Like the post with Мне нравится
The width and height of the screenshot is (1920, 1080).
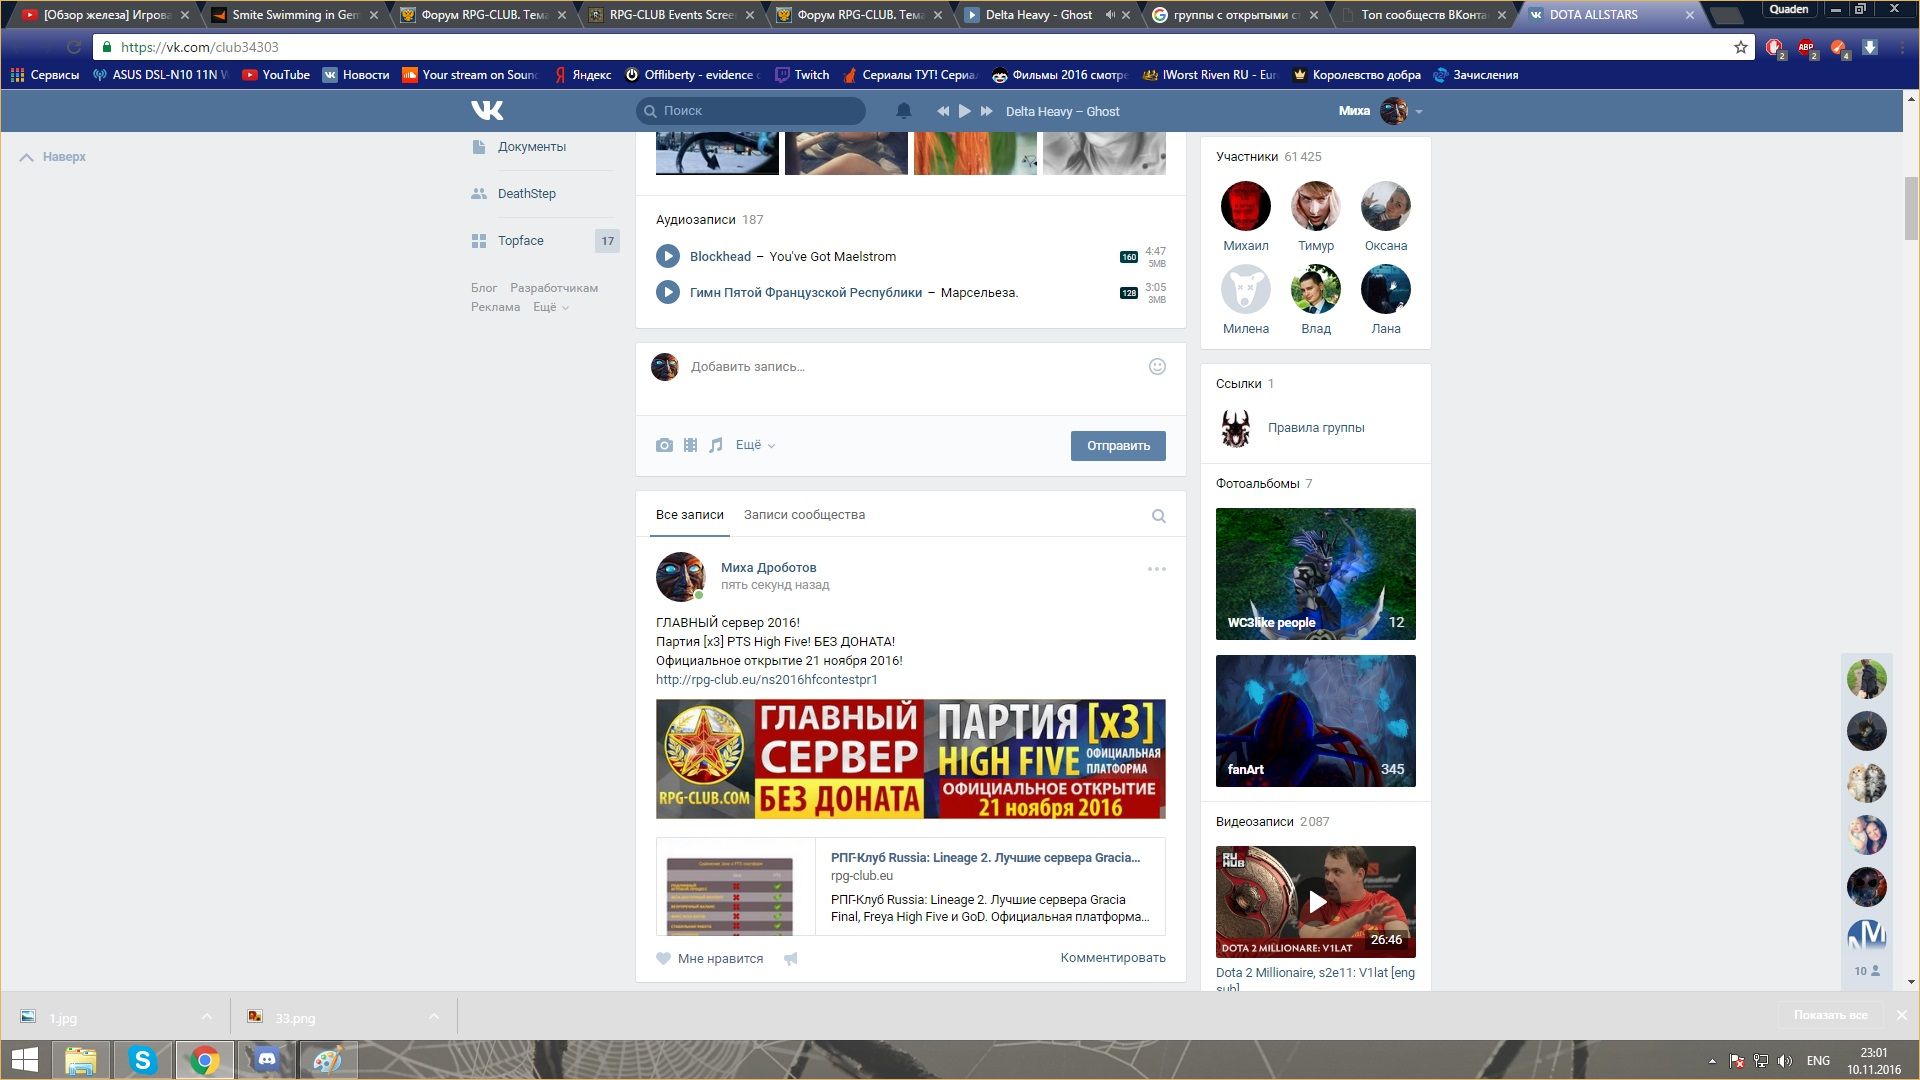click(x=710, y=958)
